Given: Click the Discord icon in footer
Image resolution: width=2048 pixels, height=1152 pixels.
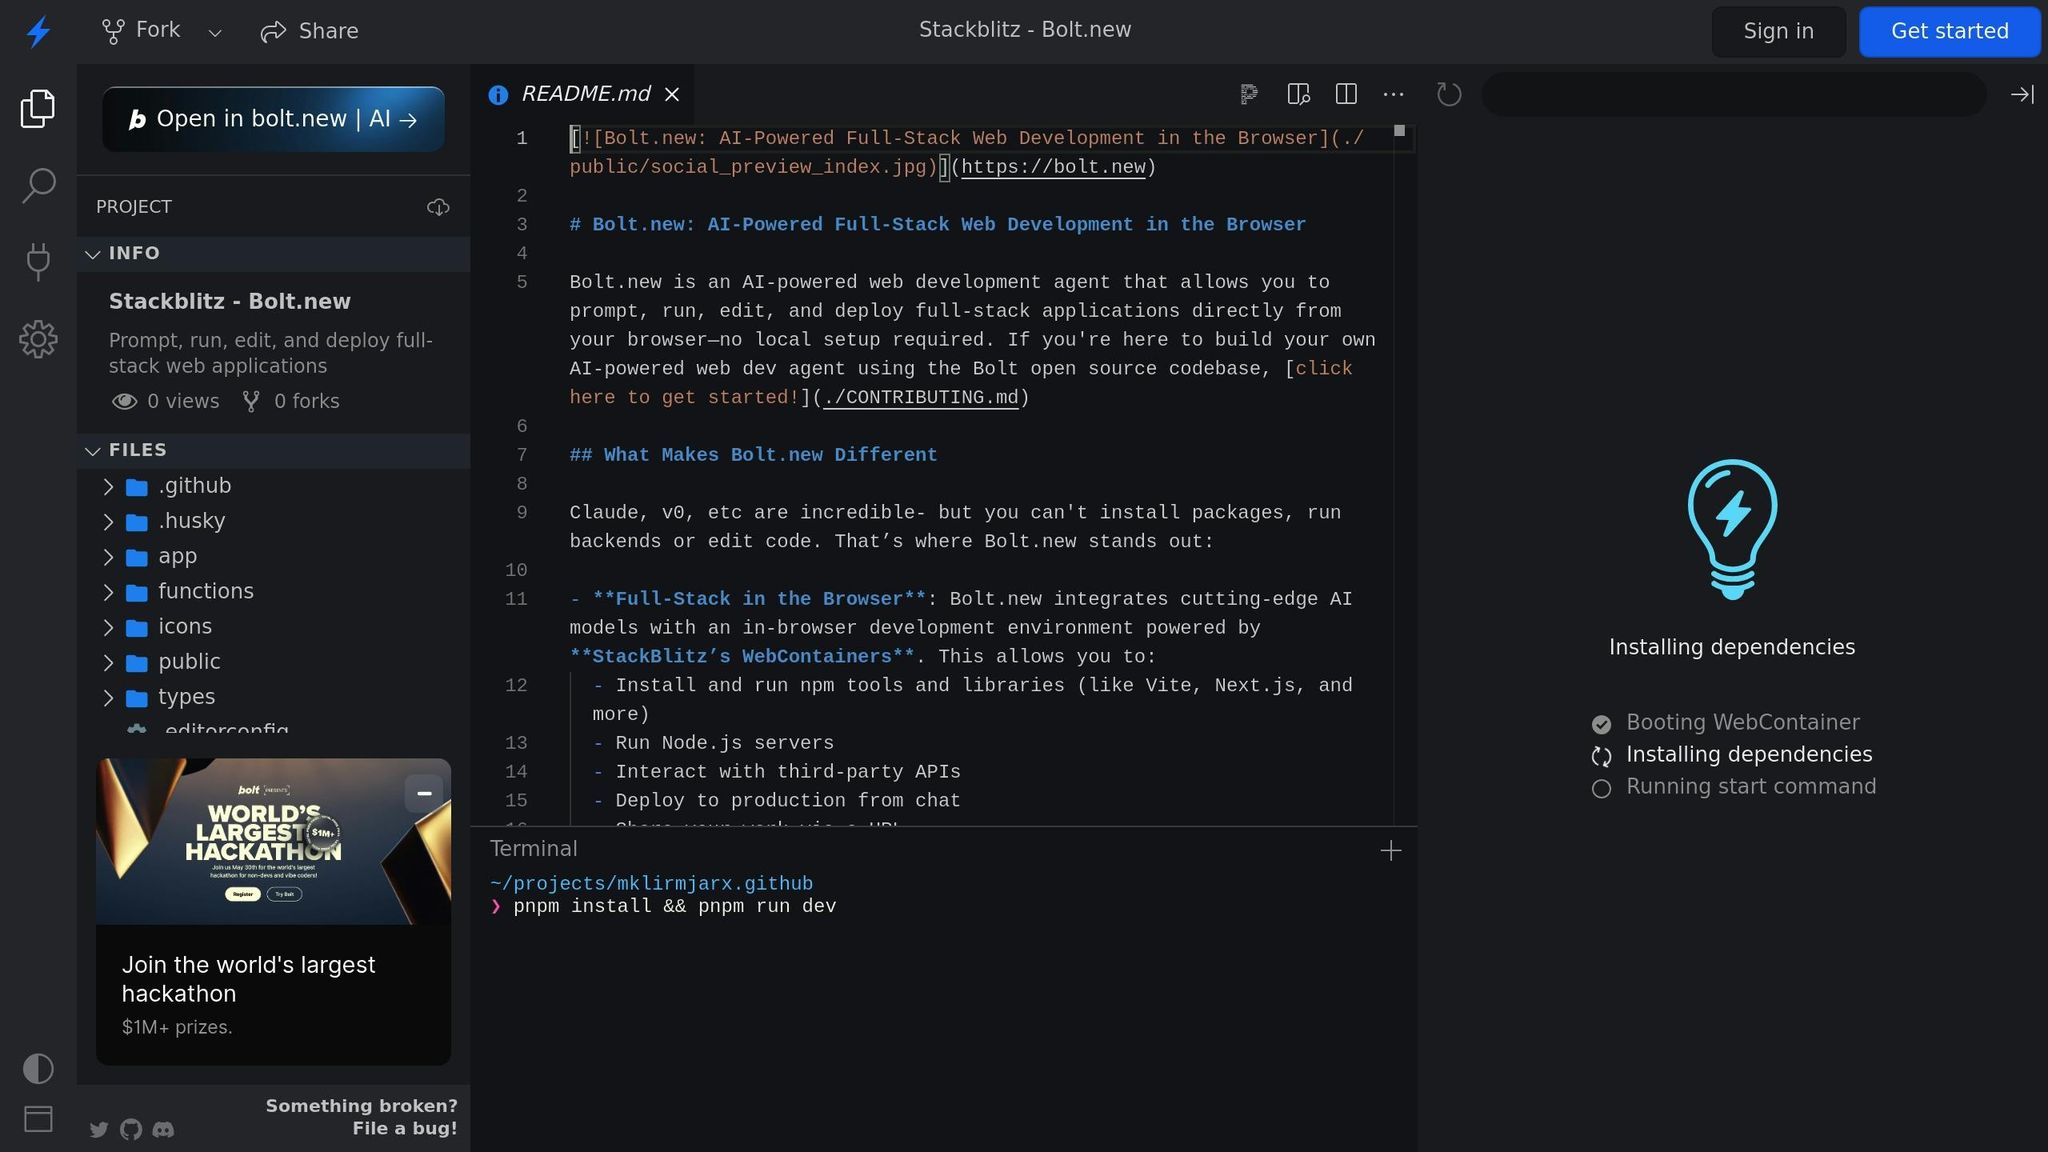Looking at the screenshot, I should pyautogui.click(x=163, y=1130).
